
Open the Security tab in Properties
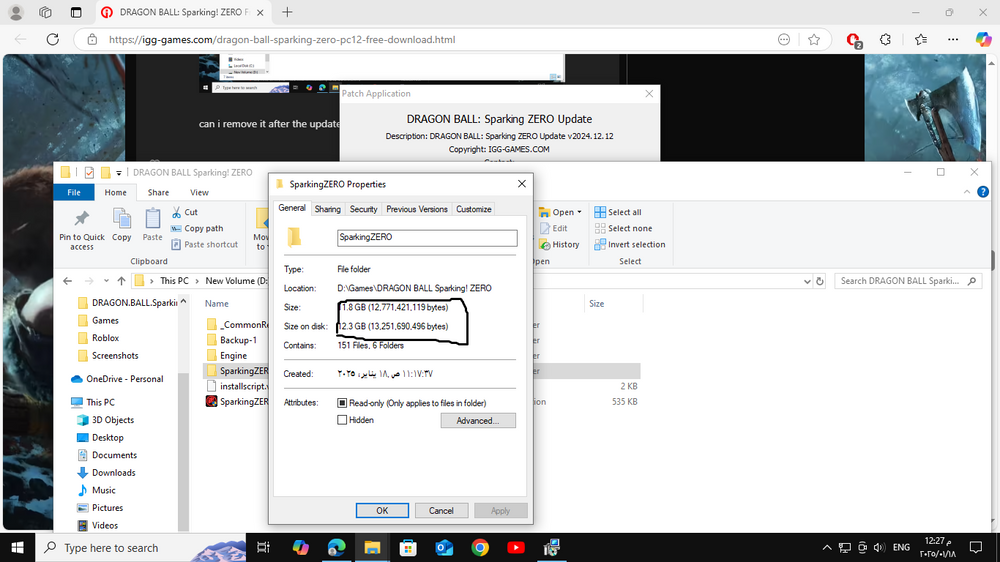tap(364, 209)
